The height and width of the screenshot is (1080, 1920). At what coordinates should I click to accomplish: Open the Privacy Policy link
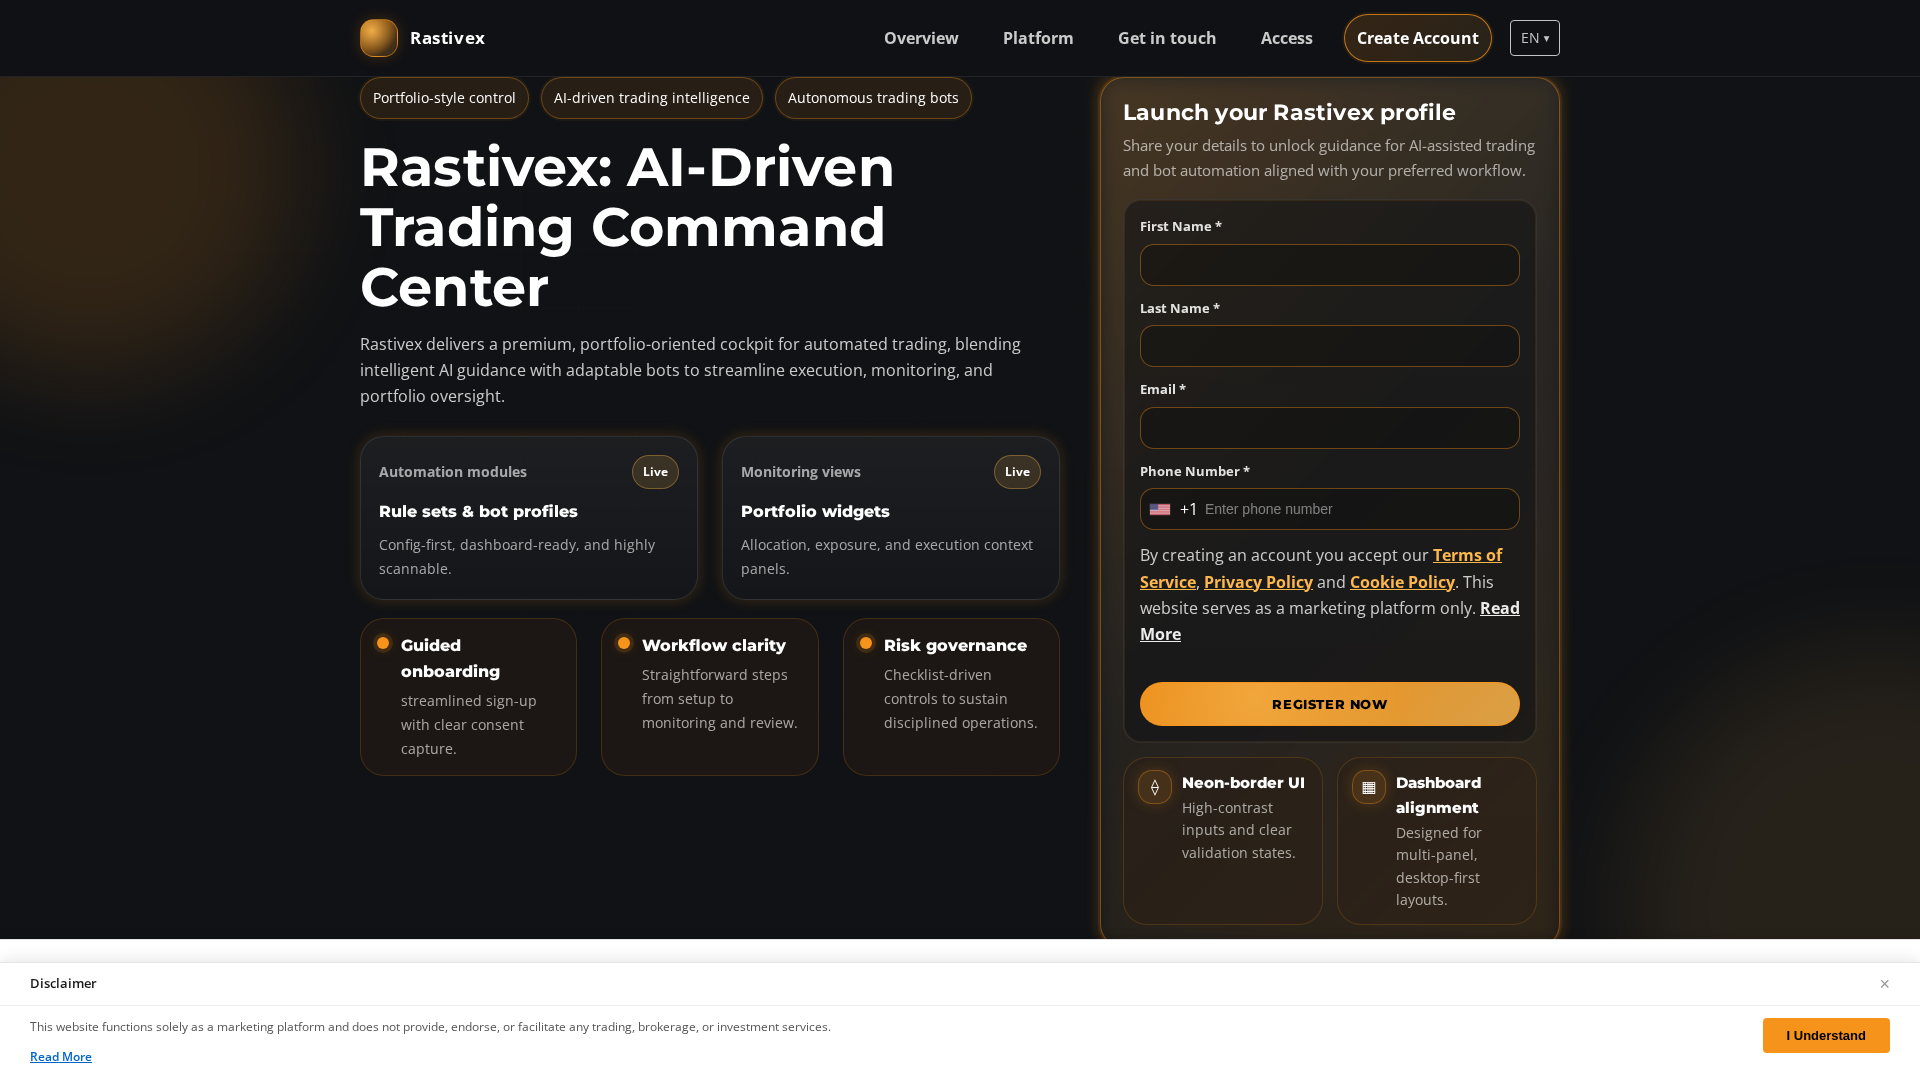click(x=1258, y=582)
